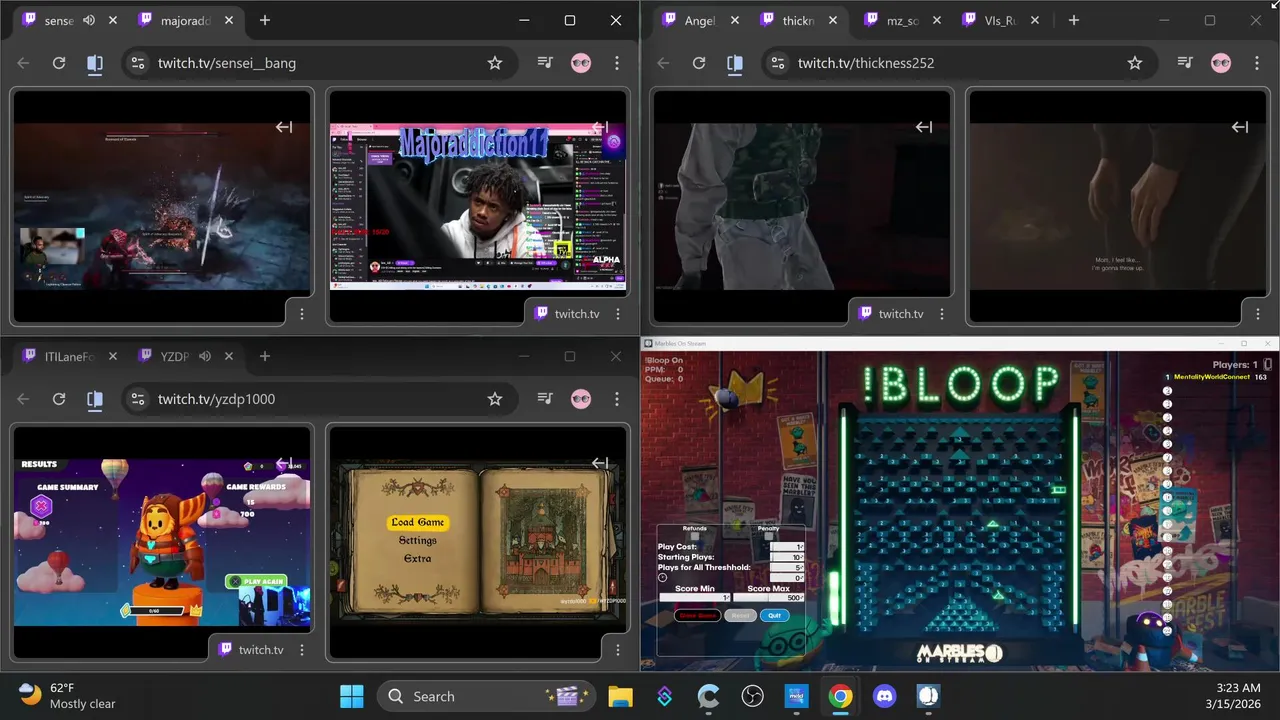The width and height of the screenshot is (1280, 720).
Task: Switch to the Angel tab
Action: coord(698,20)
